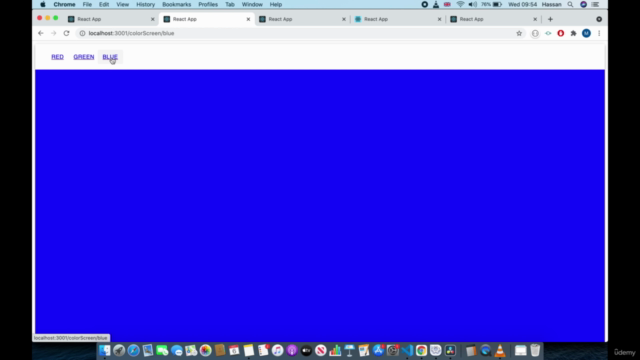Click the volume icon in menu bar
640x360 pixels.
(x=473, y=4)
